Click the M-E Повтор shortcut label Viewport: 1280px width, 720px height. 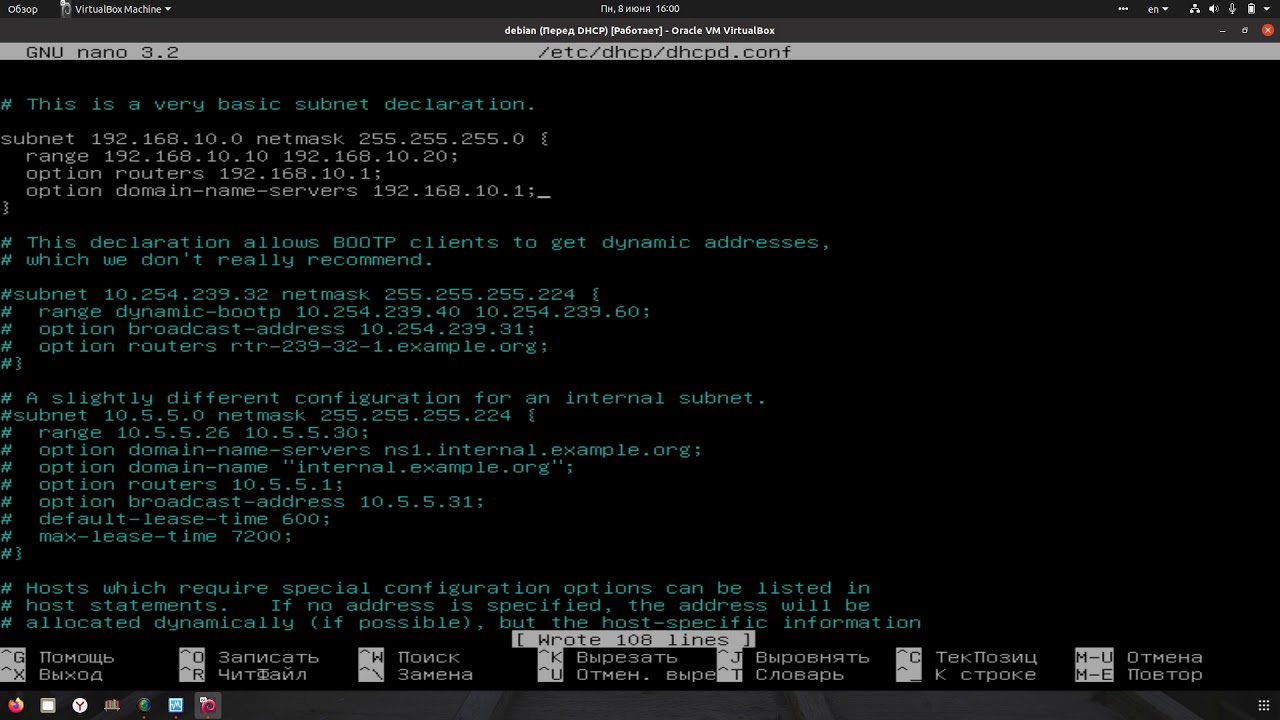pos(1139,675)
